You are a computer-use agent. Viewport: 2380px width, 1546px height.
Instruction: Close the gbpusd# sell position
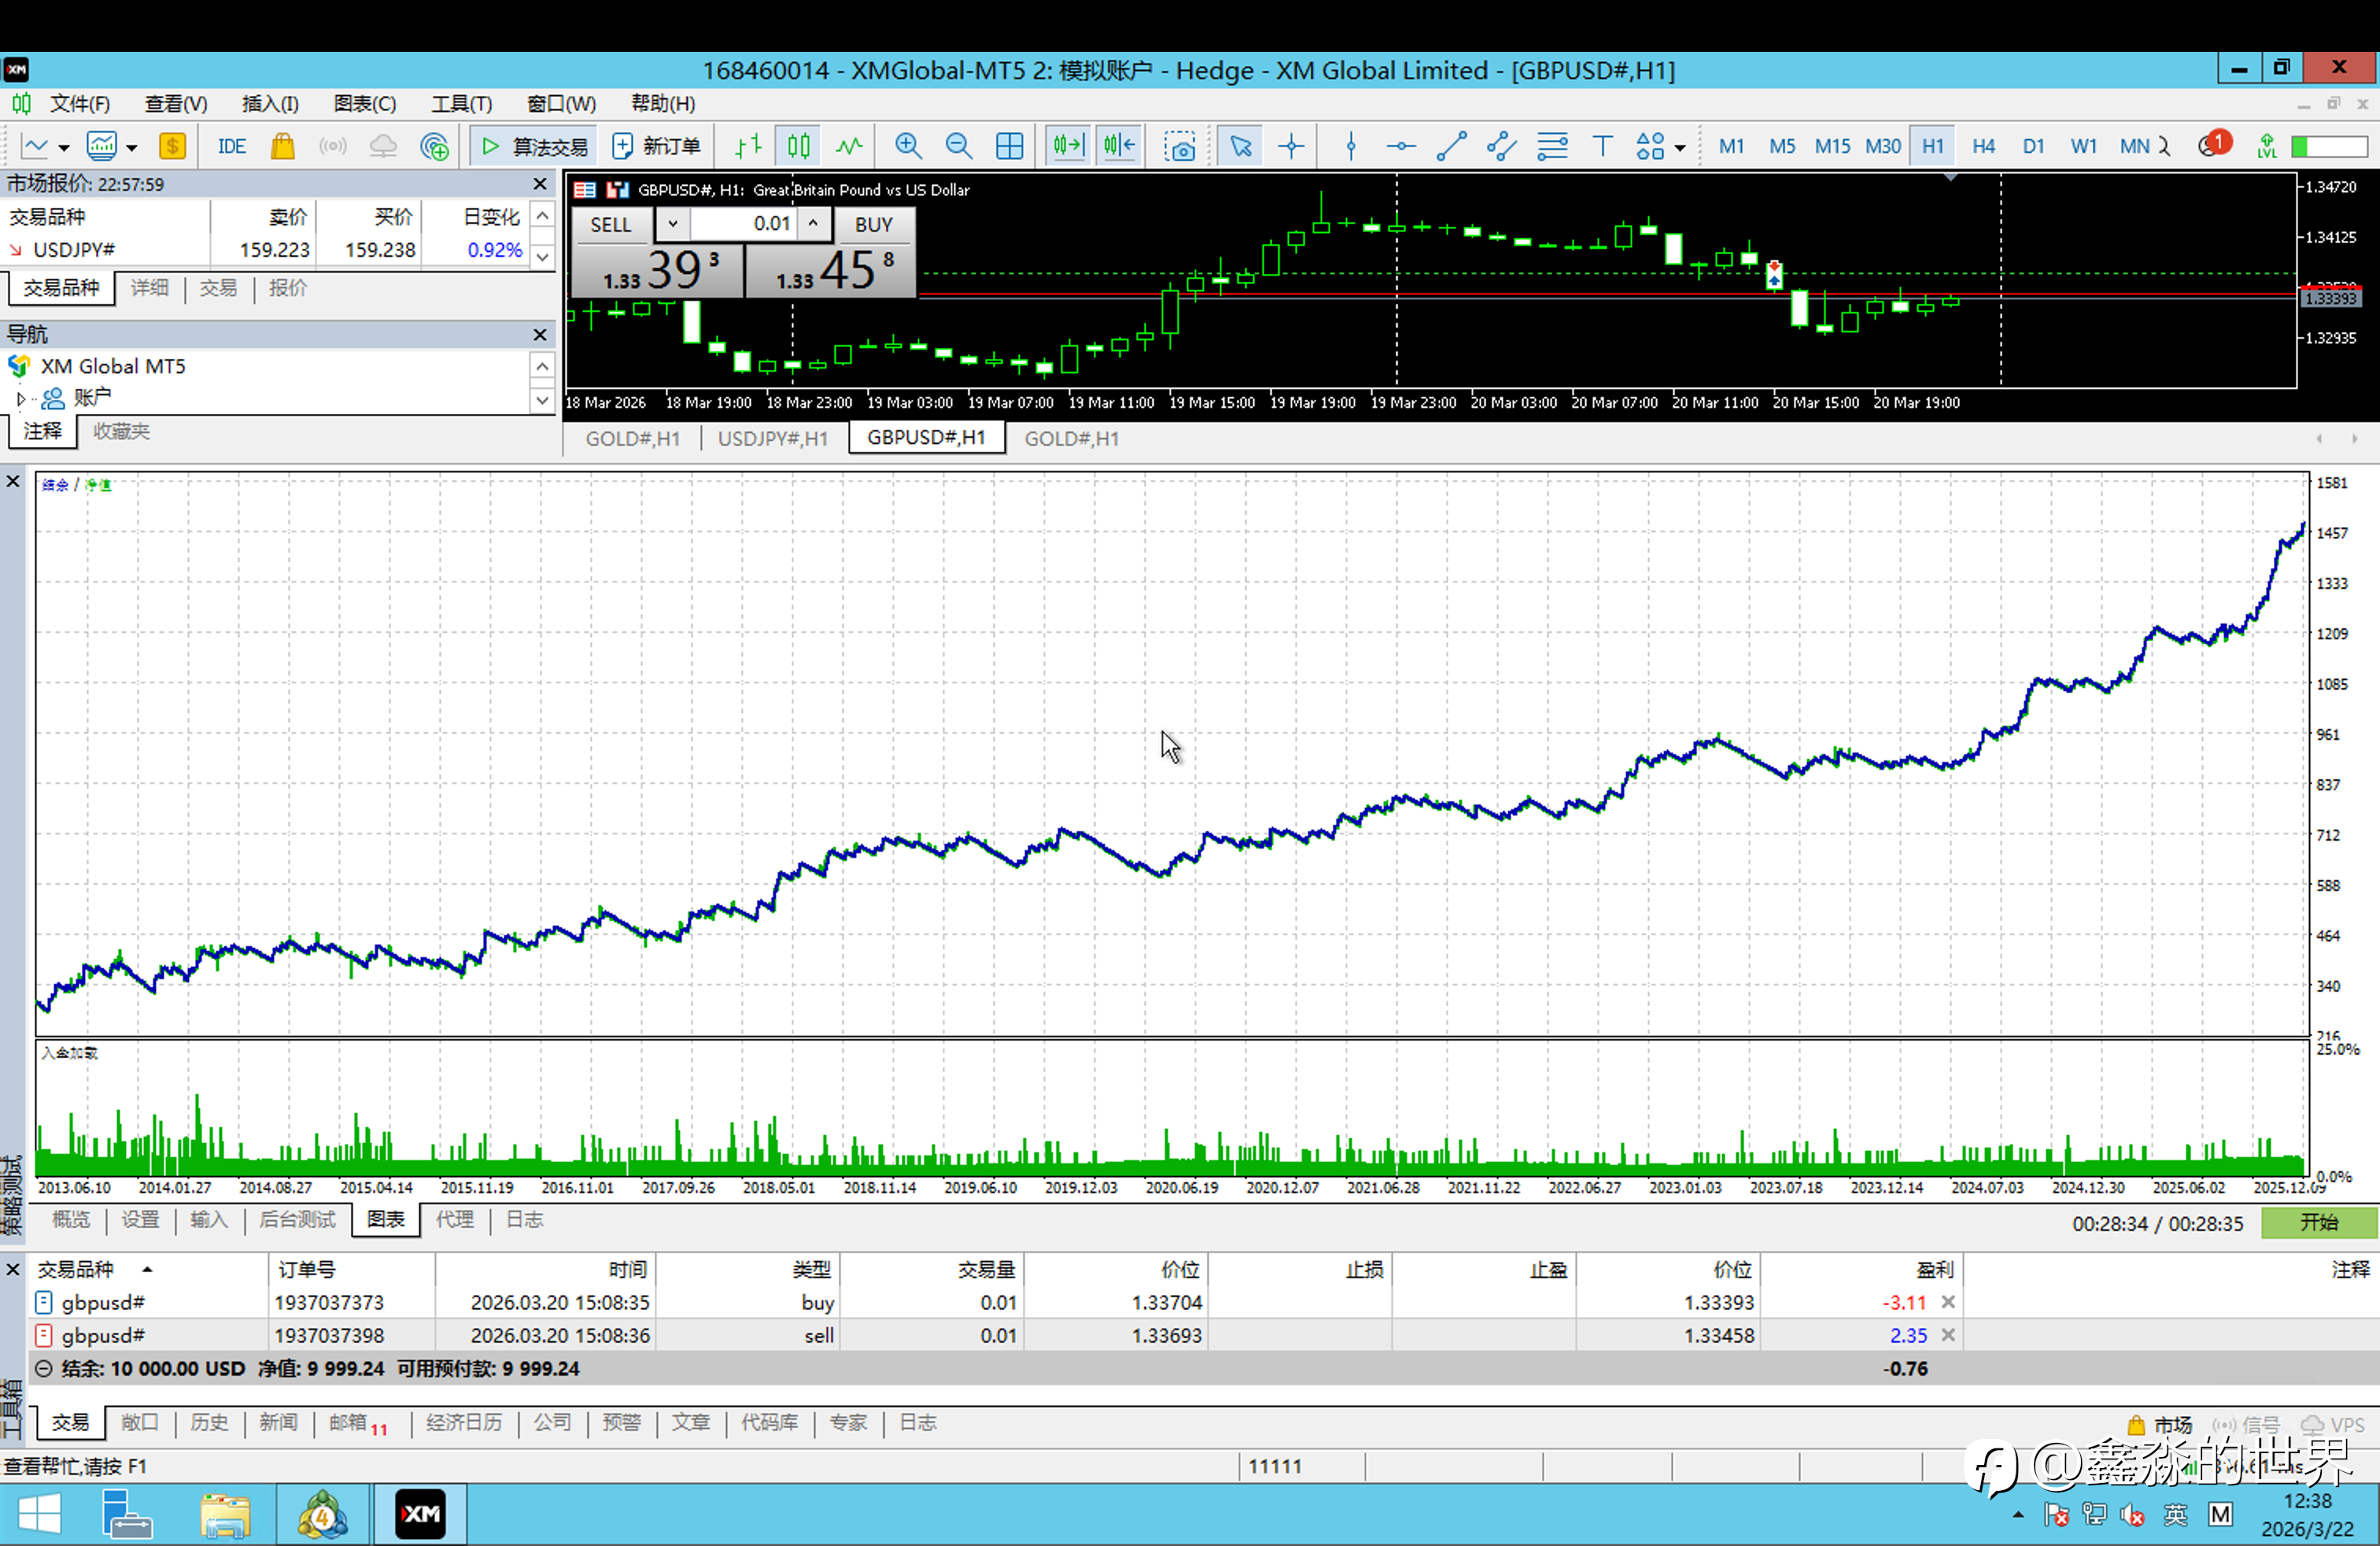tap(1948, 1335)
